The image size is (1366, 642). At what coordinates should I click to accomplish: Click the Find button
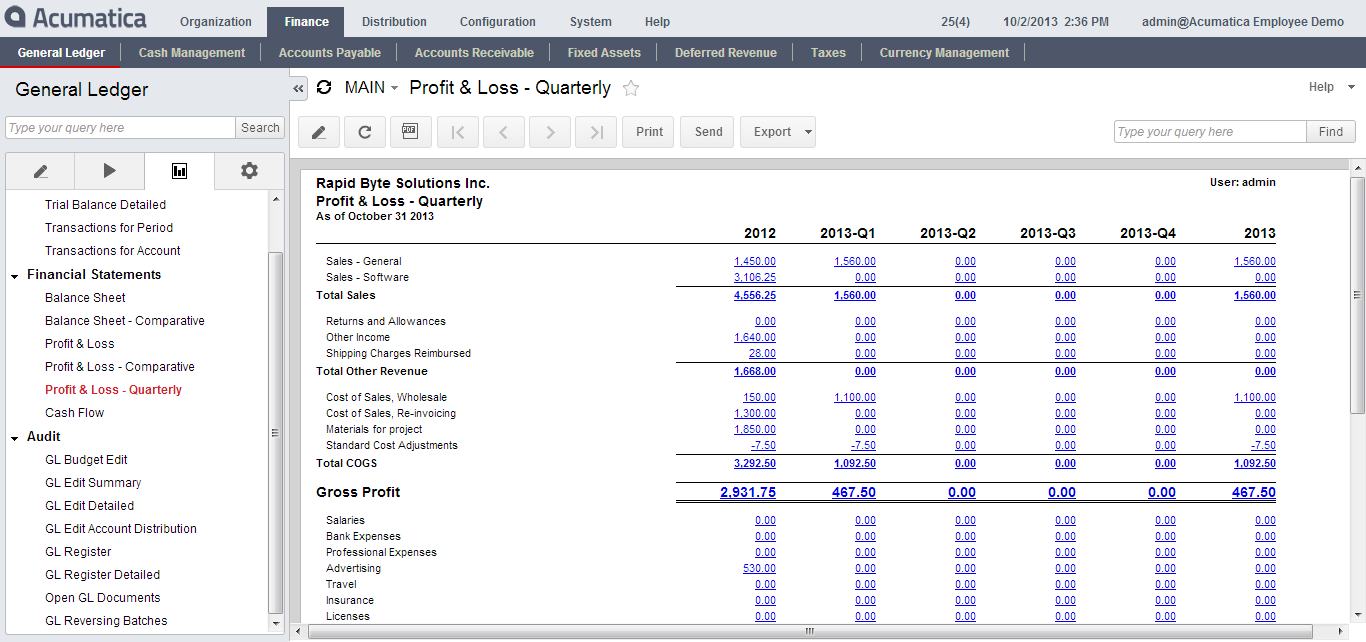tap(1331, 132)
